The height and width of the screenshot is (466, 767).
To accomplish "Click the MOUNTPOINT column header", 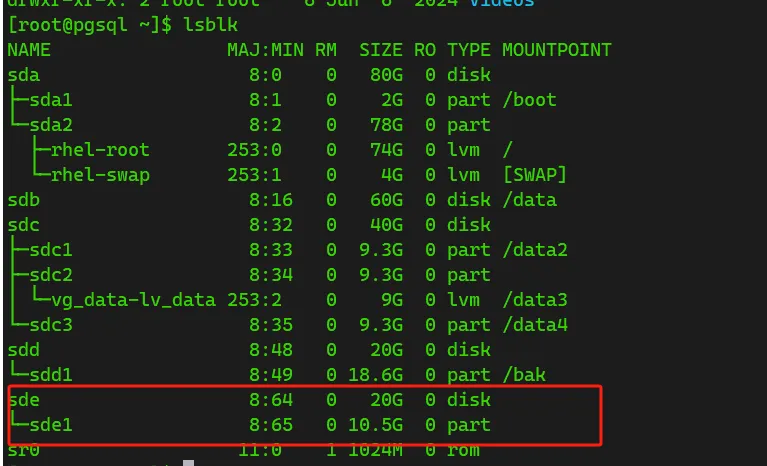I will [557, 50].
